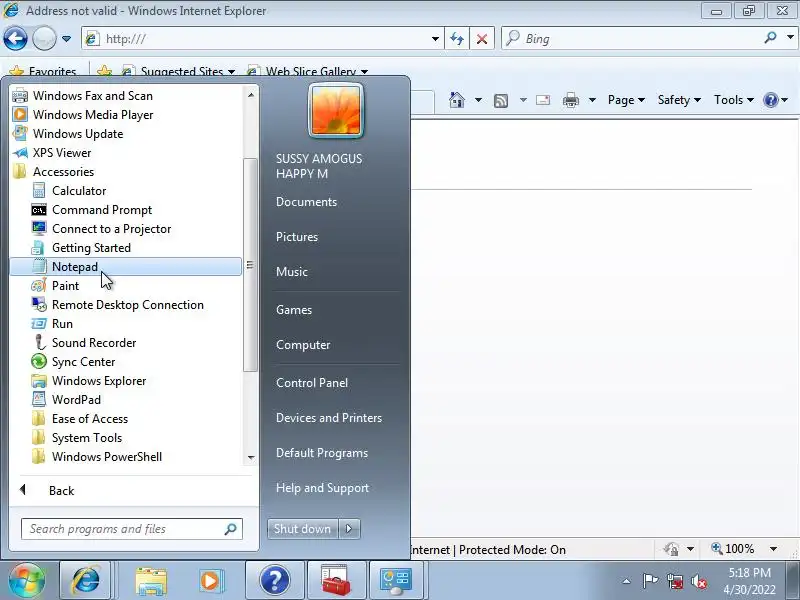Open the Run dialog entry
This screenshot has width=800, height=600.
[x=52, y=323]
